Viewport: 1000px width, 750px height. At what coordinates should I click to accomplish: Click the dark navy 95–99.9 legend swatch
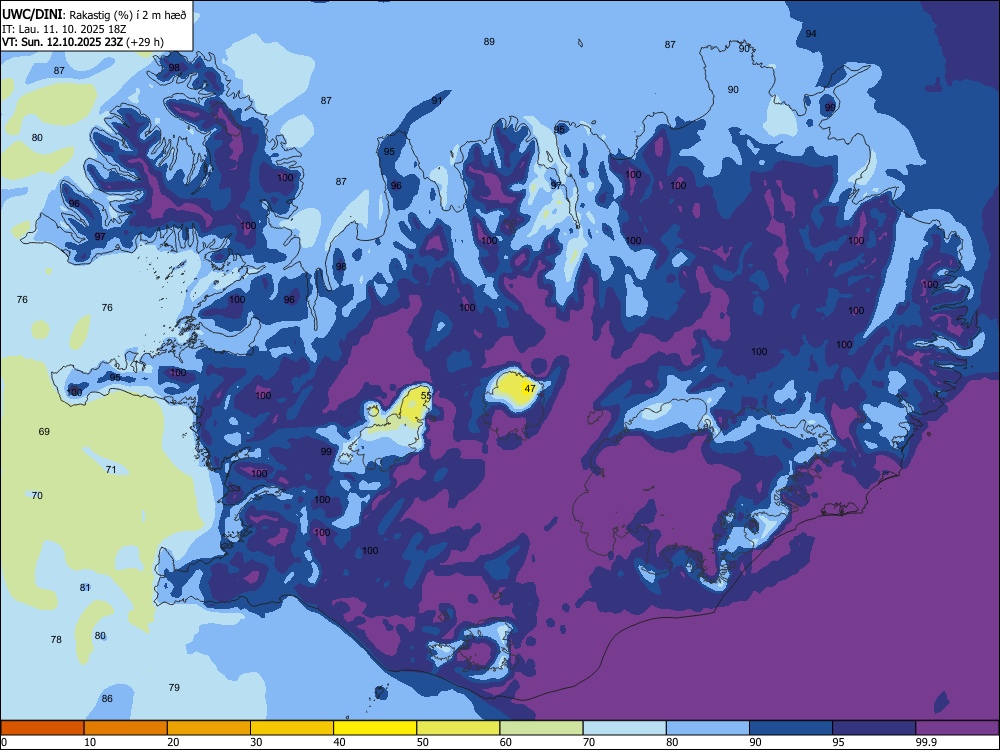click(x=874, y=728)
